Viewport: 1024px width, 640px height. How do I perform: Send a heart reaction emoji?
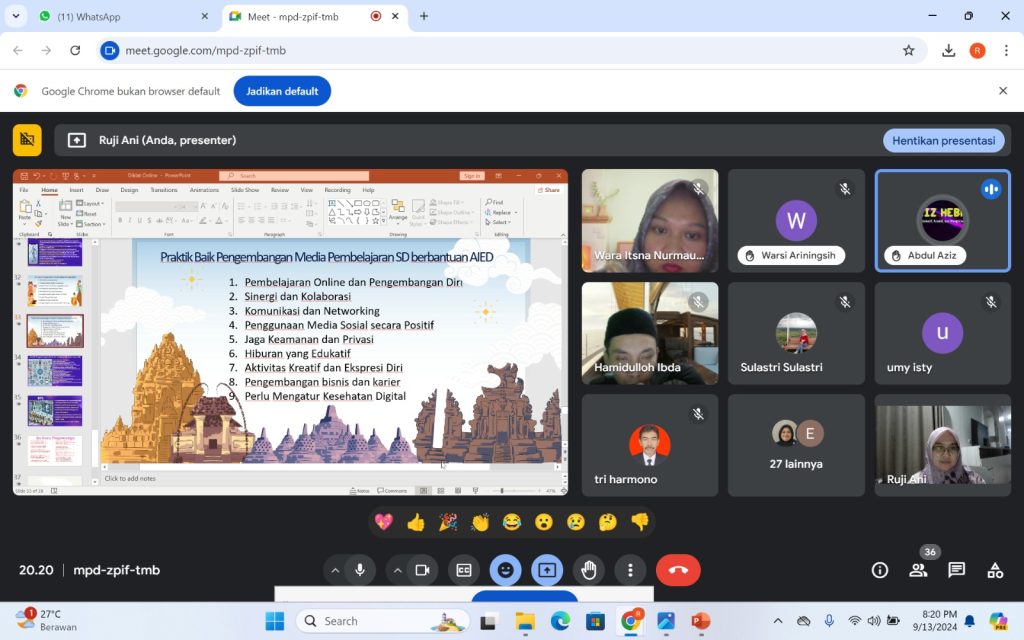click(x=384, y=521)
